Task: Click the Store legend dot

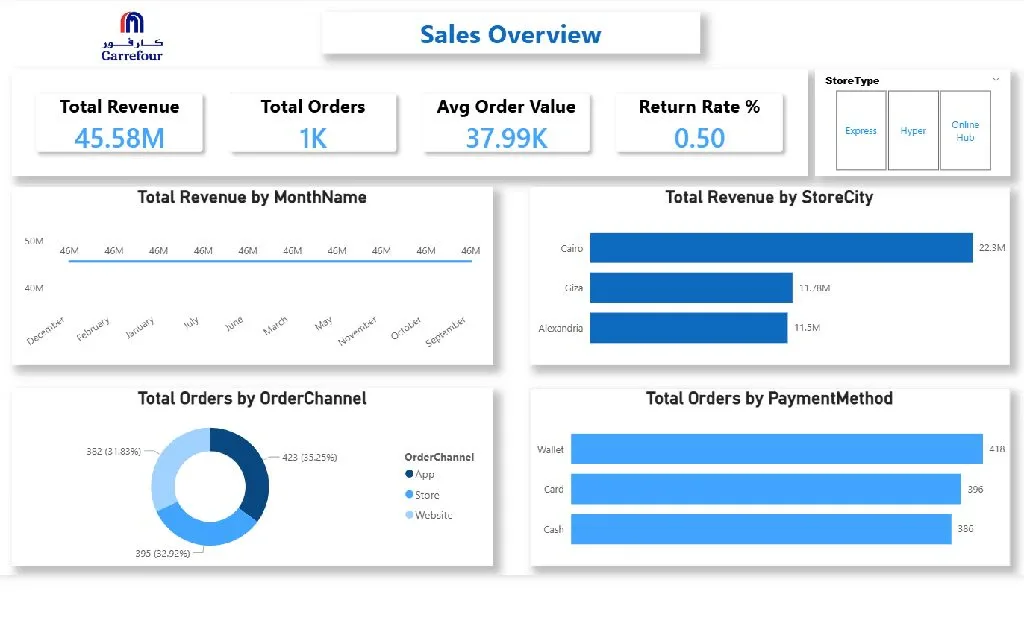Action: (x=409, y=494)
